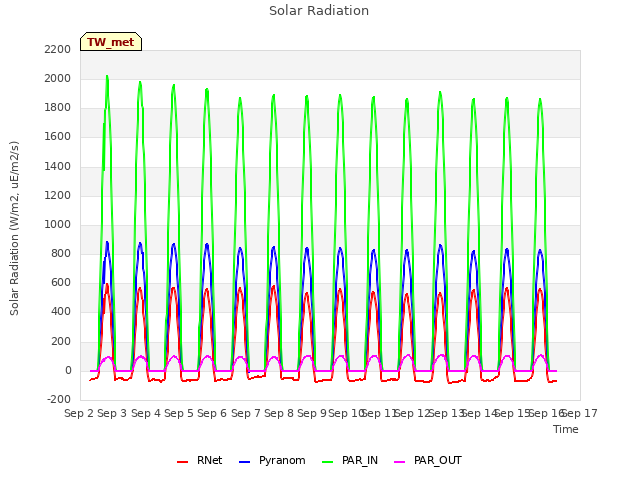Click the TW_met annotation label
Screen dimensions: 640x480
click(x=111, y=42)
